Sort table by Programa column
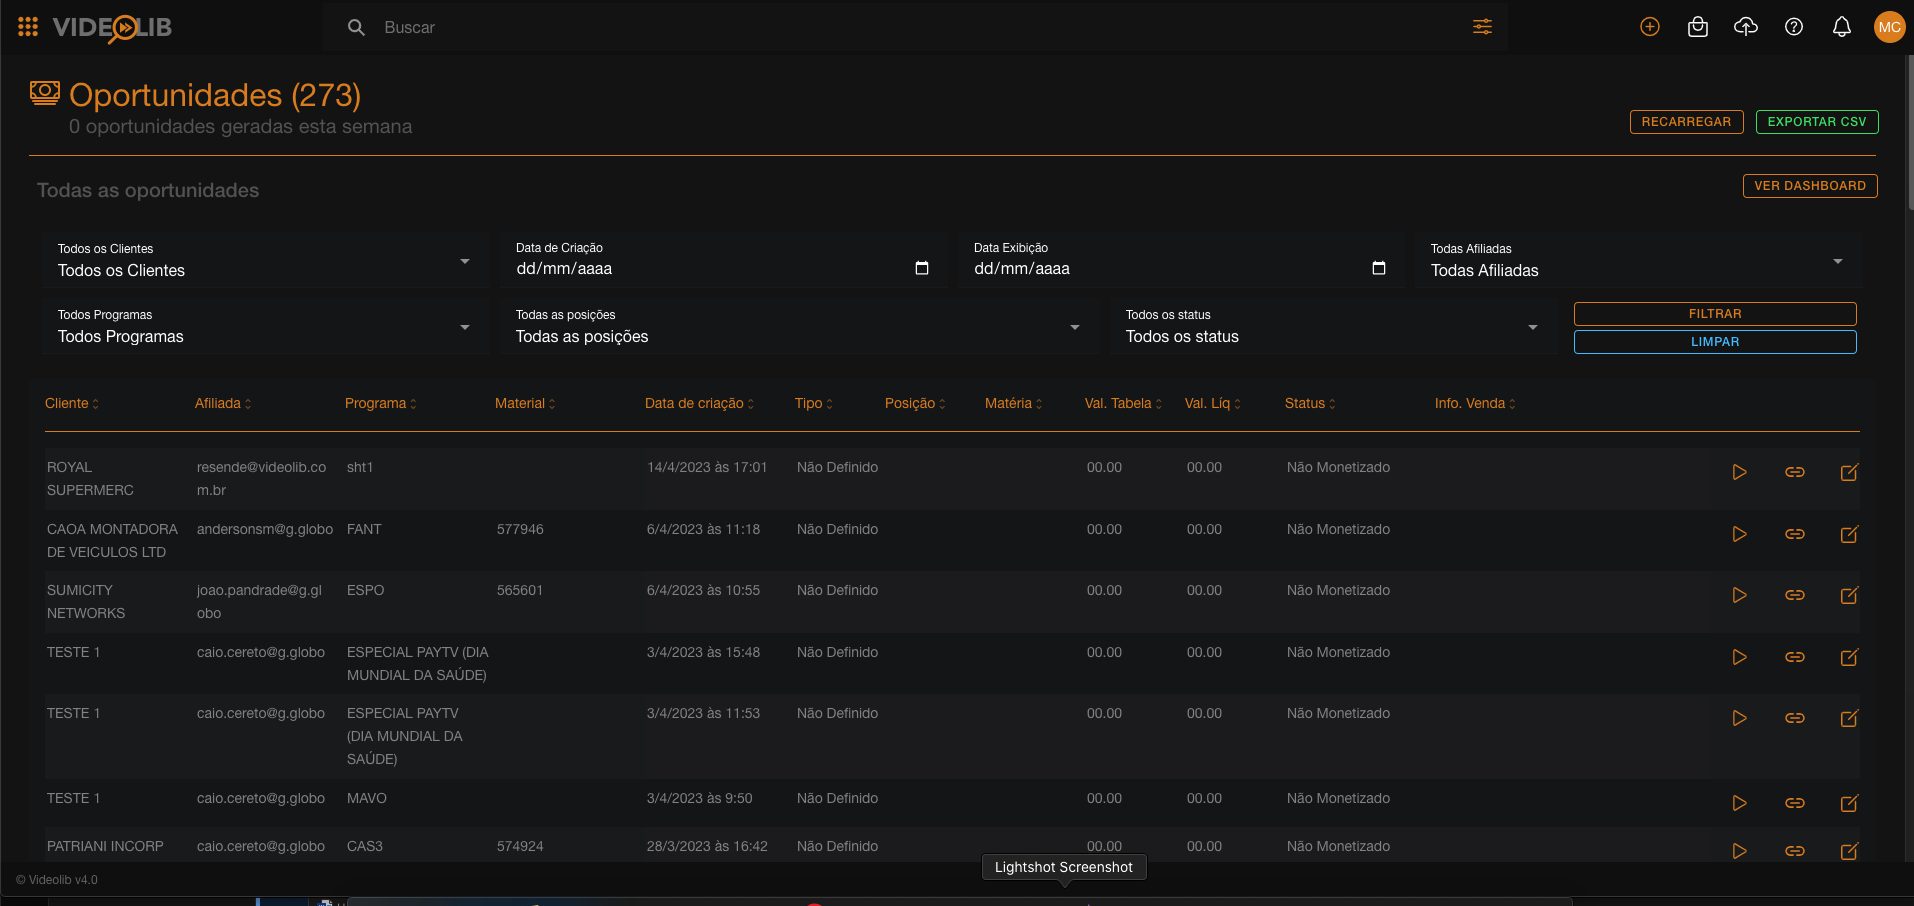 point(381,403)
